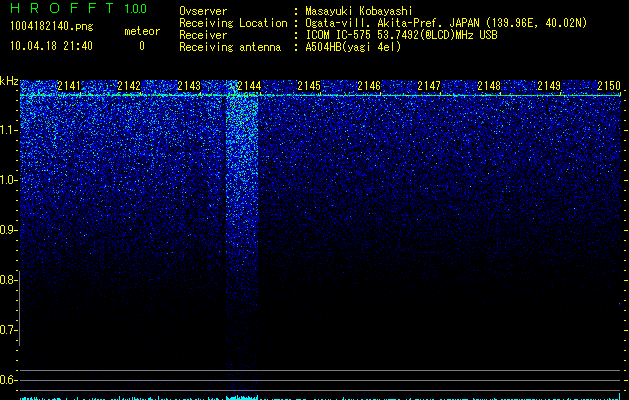The height and width of the screenshot is (400, 629).
Task: Click the date stamp 10.04.18 21:40
Action: [51, 46]
